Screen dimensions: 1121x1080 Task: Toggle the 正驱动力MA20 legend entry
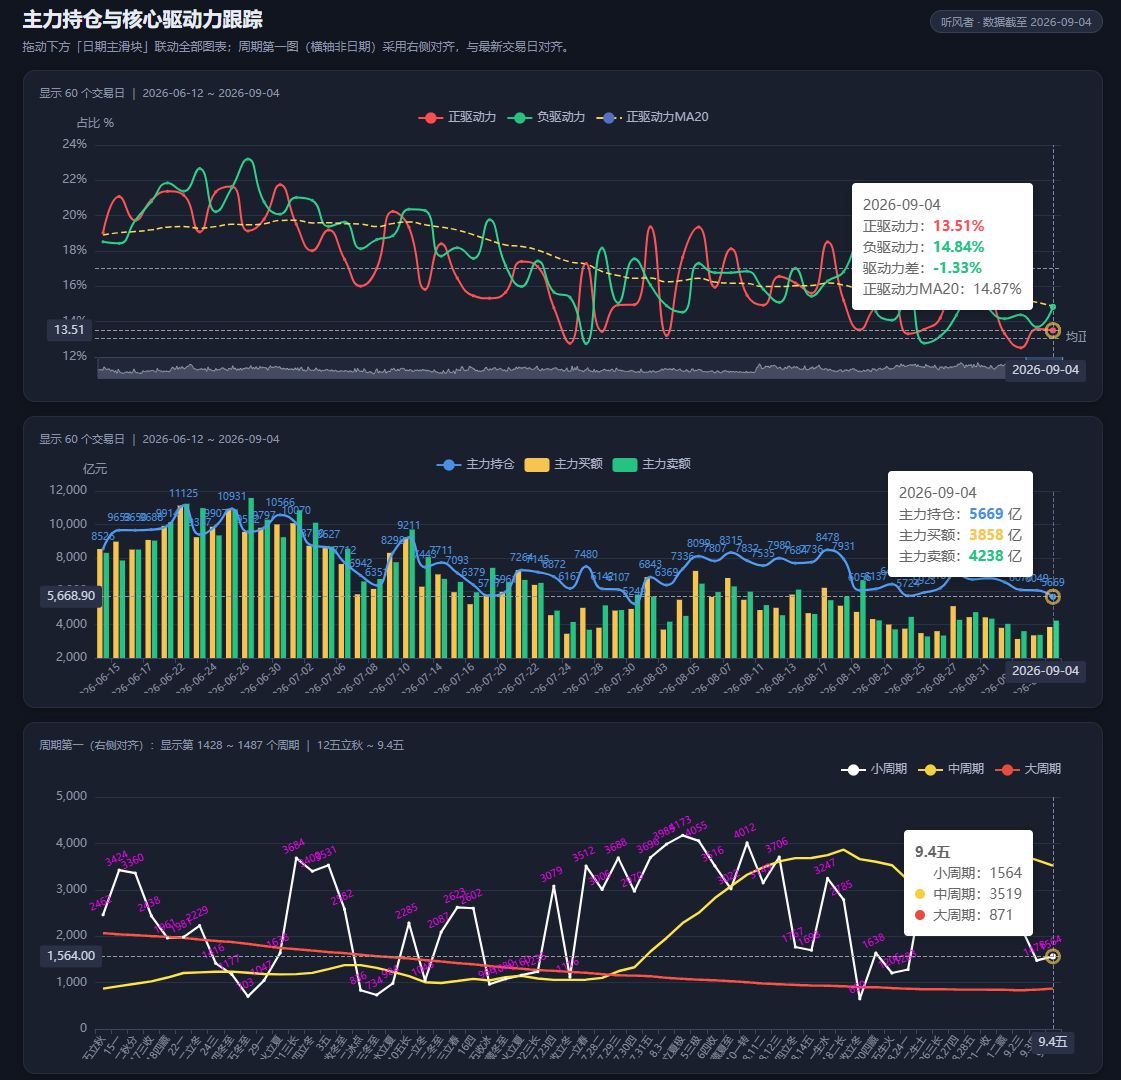653,117
